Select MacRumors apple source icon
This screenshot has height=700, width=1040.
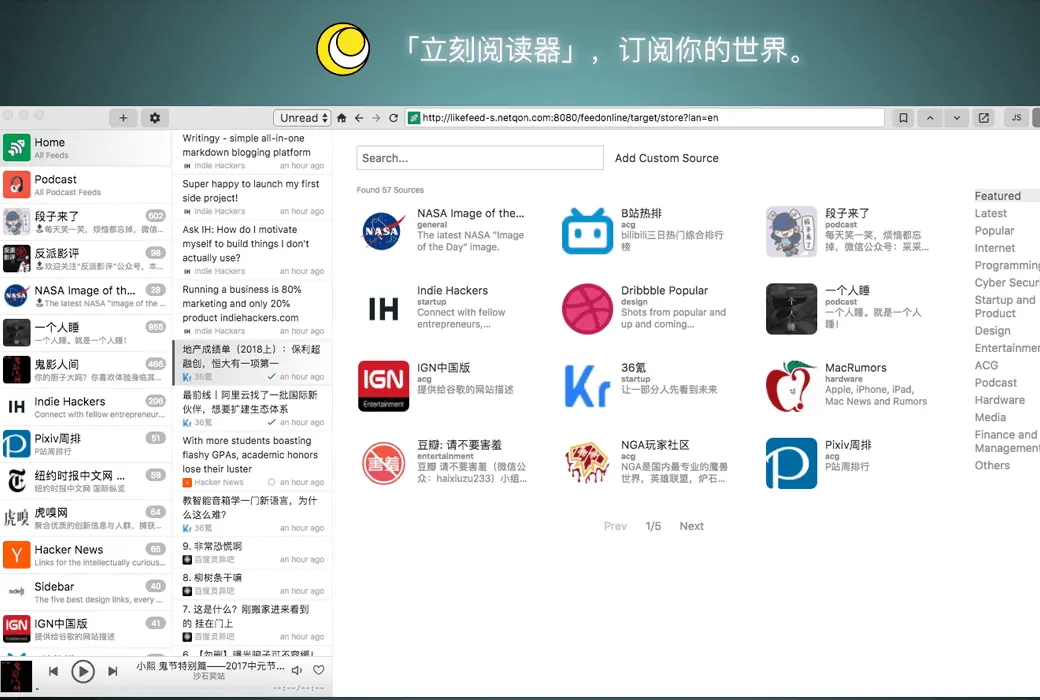click(791, 385)
